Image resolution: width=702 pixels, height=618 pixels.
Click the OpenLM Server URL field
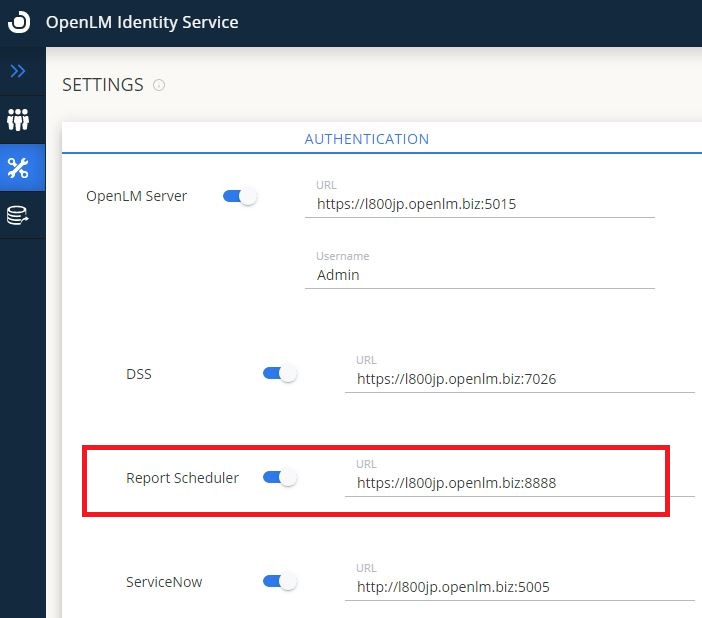pos(479,204)
